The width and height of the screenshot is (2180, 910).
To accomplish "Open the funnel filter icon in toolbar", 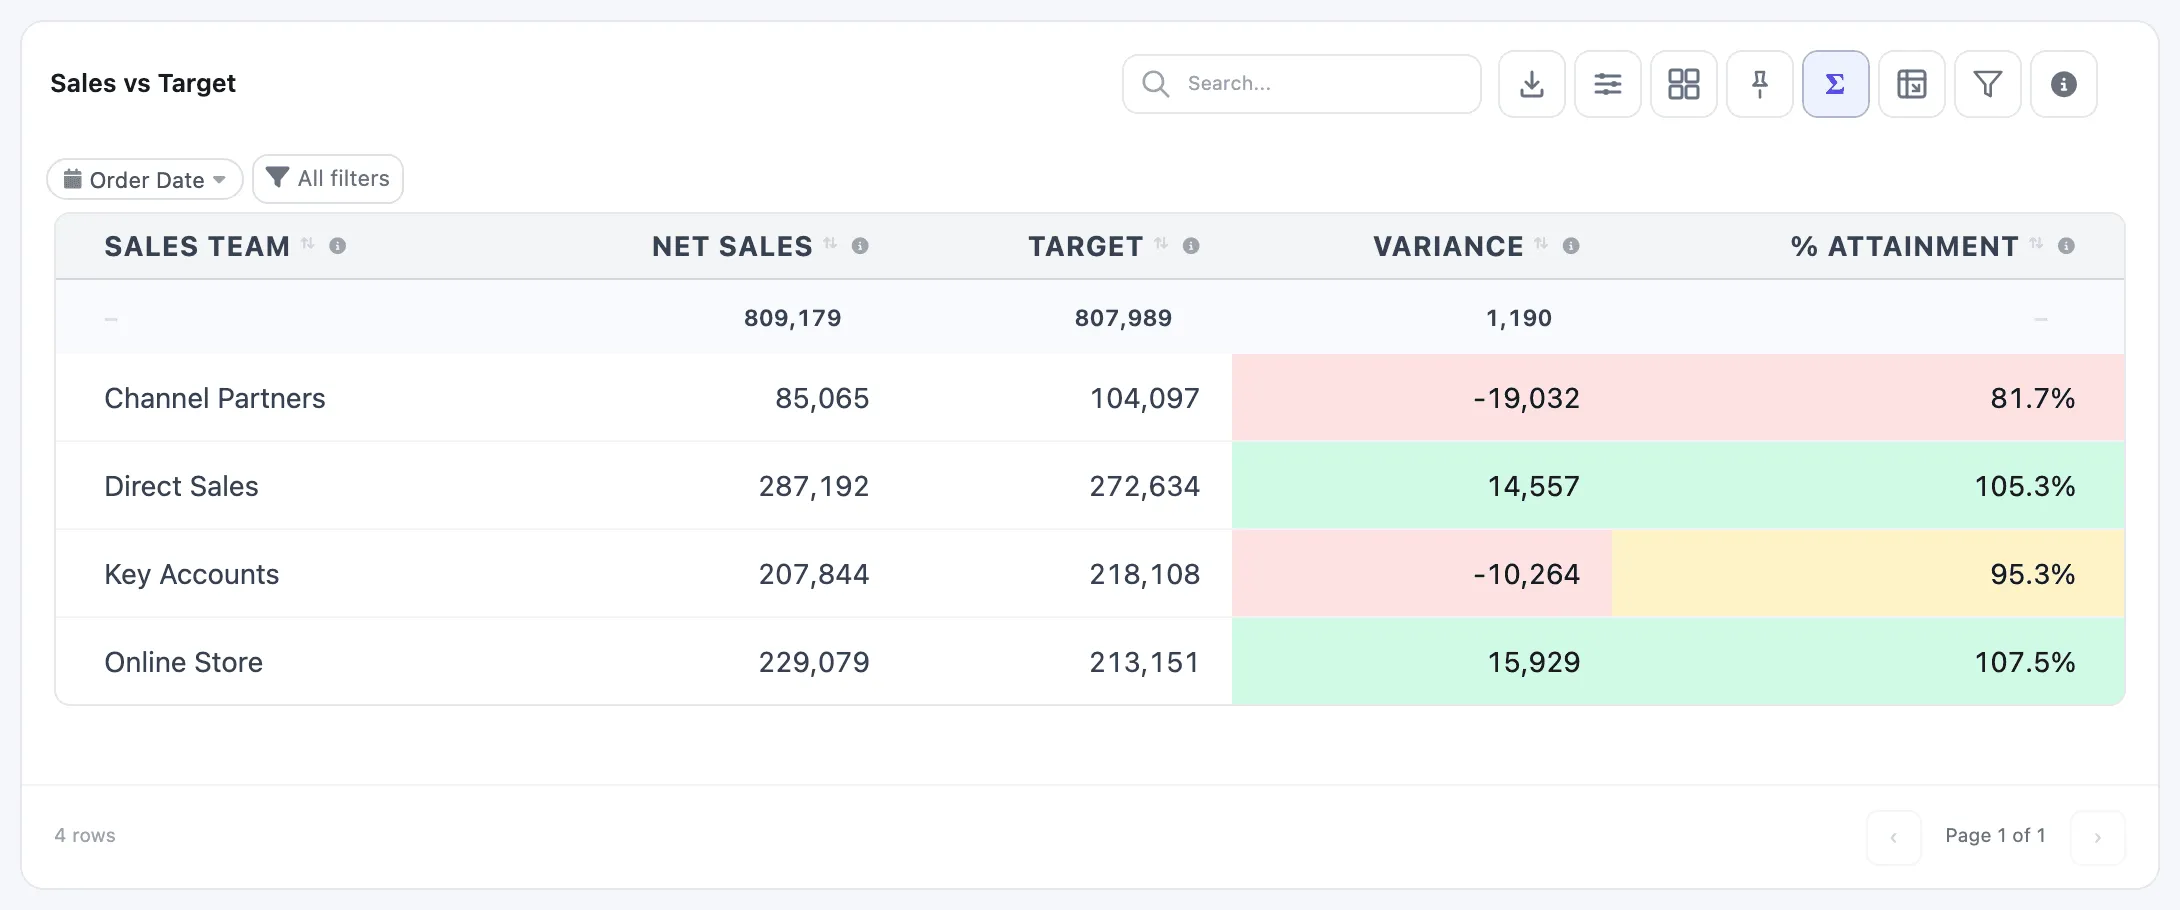I will [x=1987, y=84].
